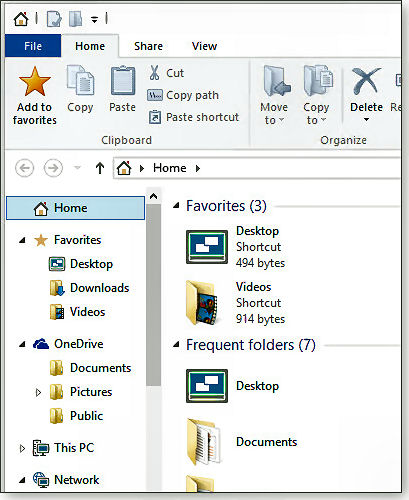Click the Properties icon in quick access toolbar
Image resolution: width=409 pixels, height=500 pixels.
tap(54, 19)
